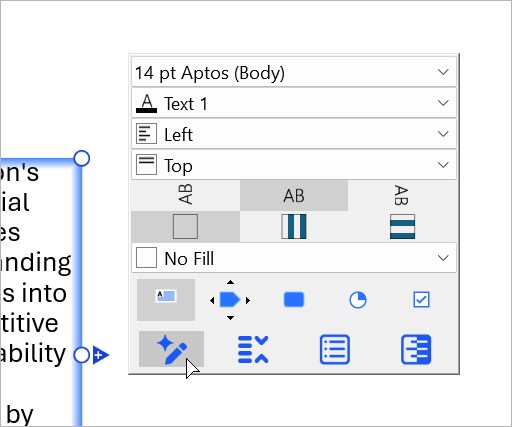The width and height of the screenshot is (512, 427).
Task: Toggle the checkbox element icon
Action: [421, 299]
